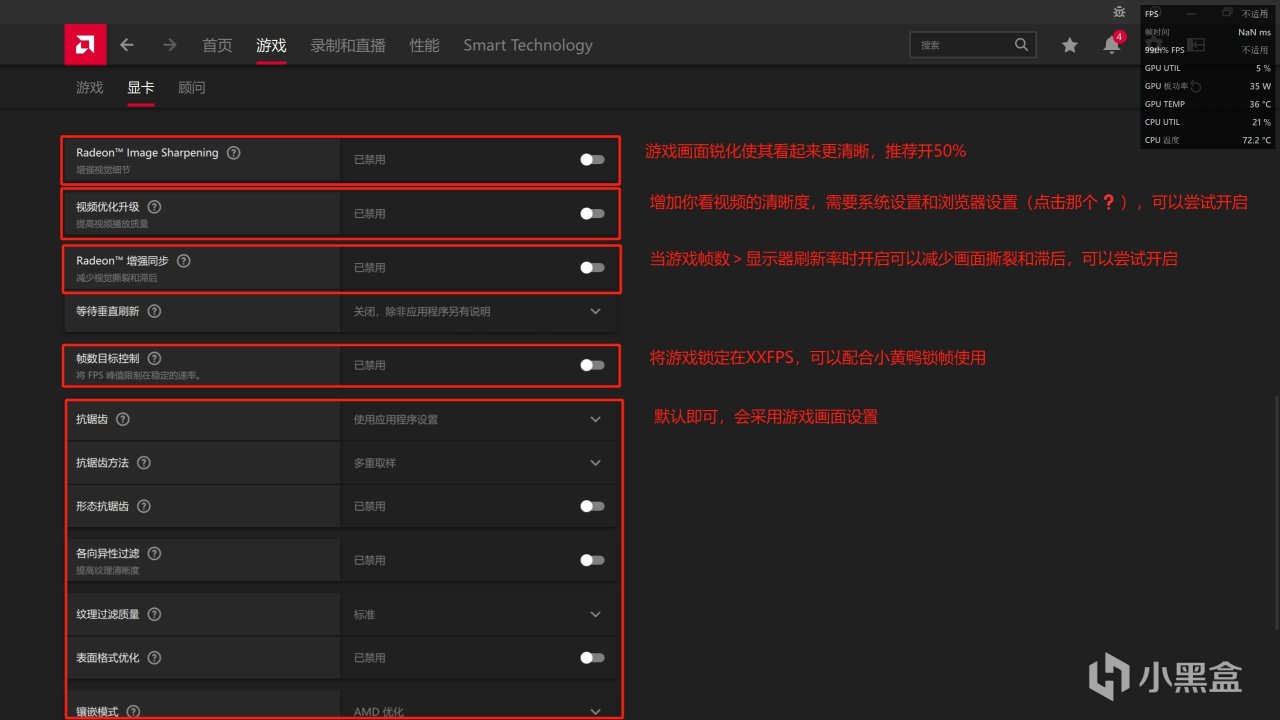
Task: Go to the 性能 tab
Action: click(425, 45)
